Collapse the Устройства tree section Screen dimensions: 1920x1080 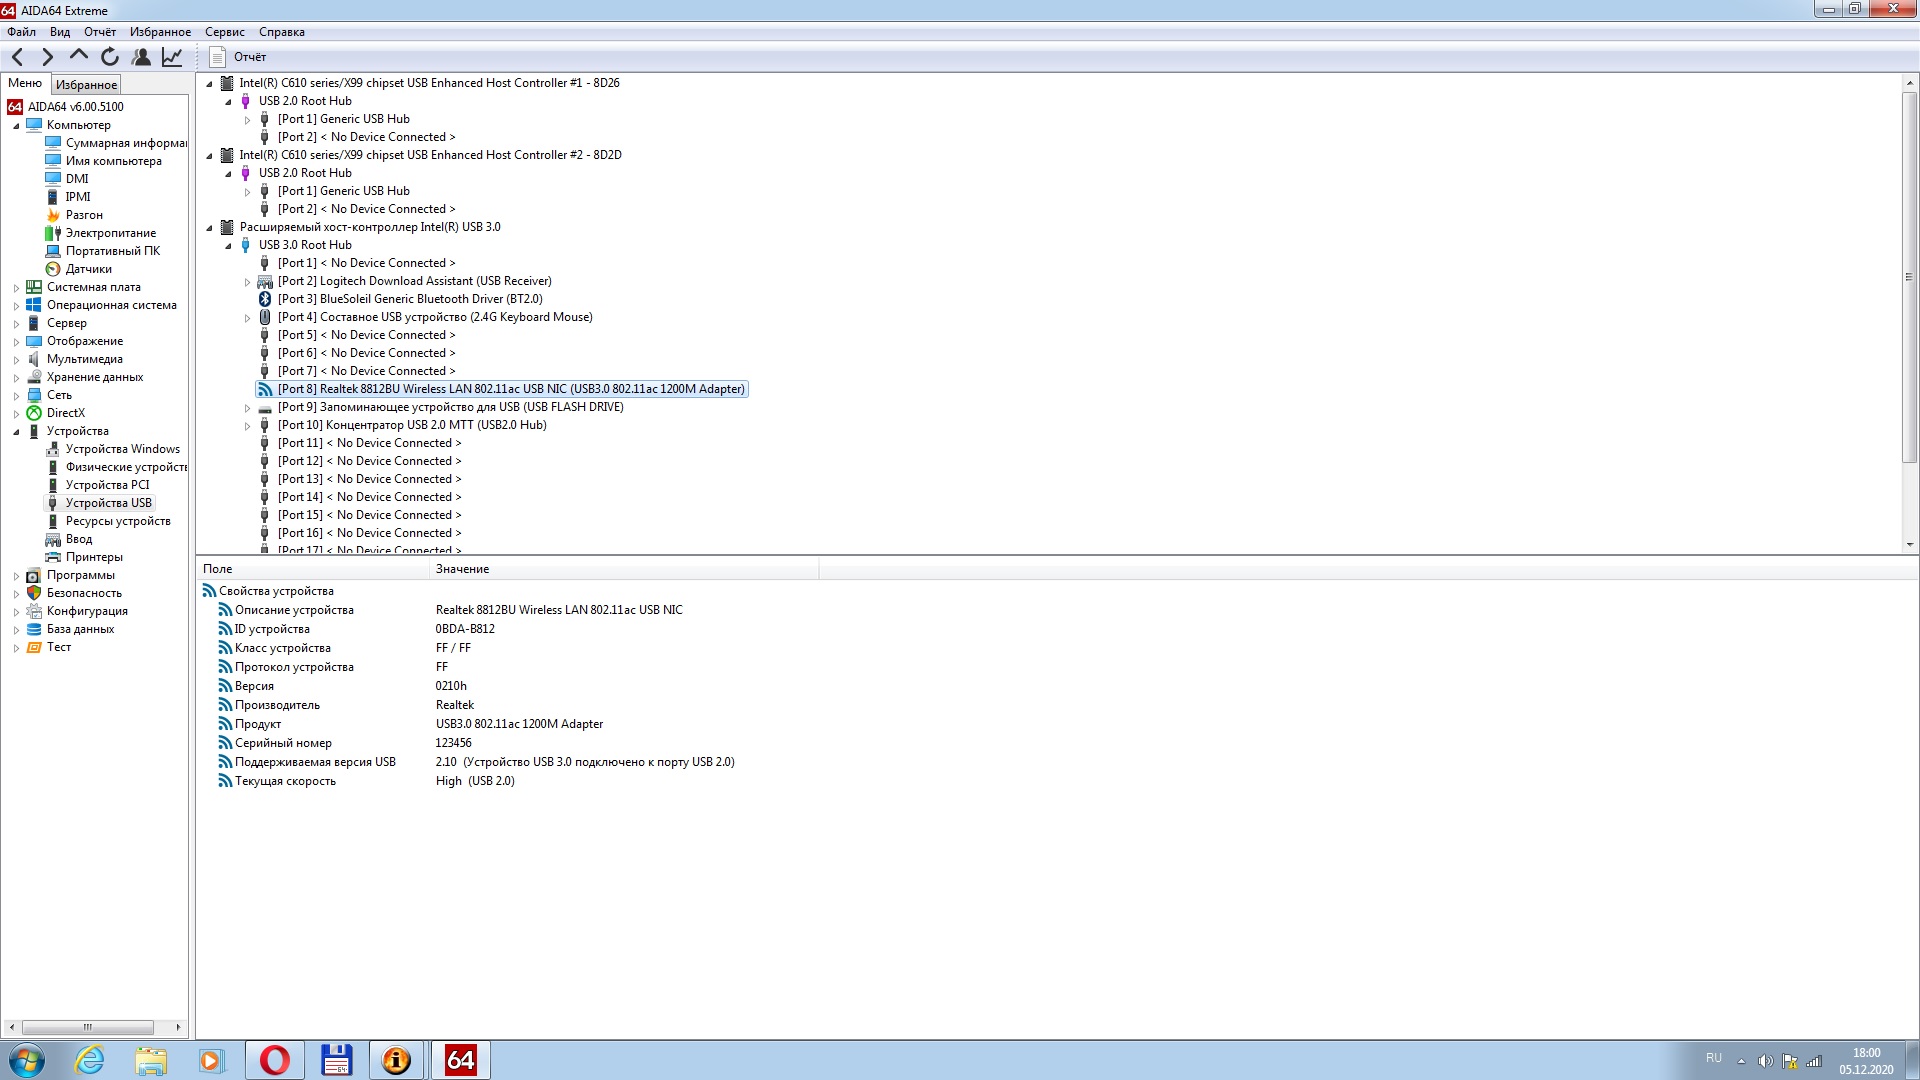point(16,432)
